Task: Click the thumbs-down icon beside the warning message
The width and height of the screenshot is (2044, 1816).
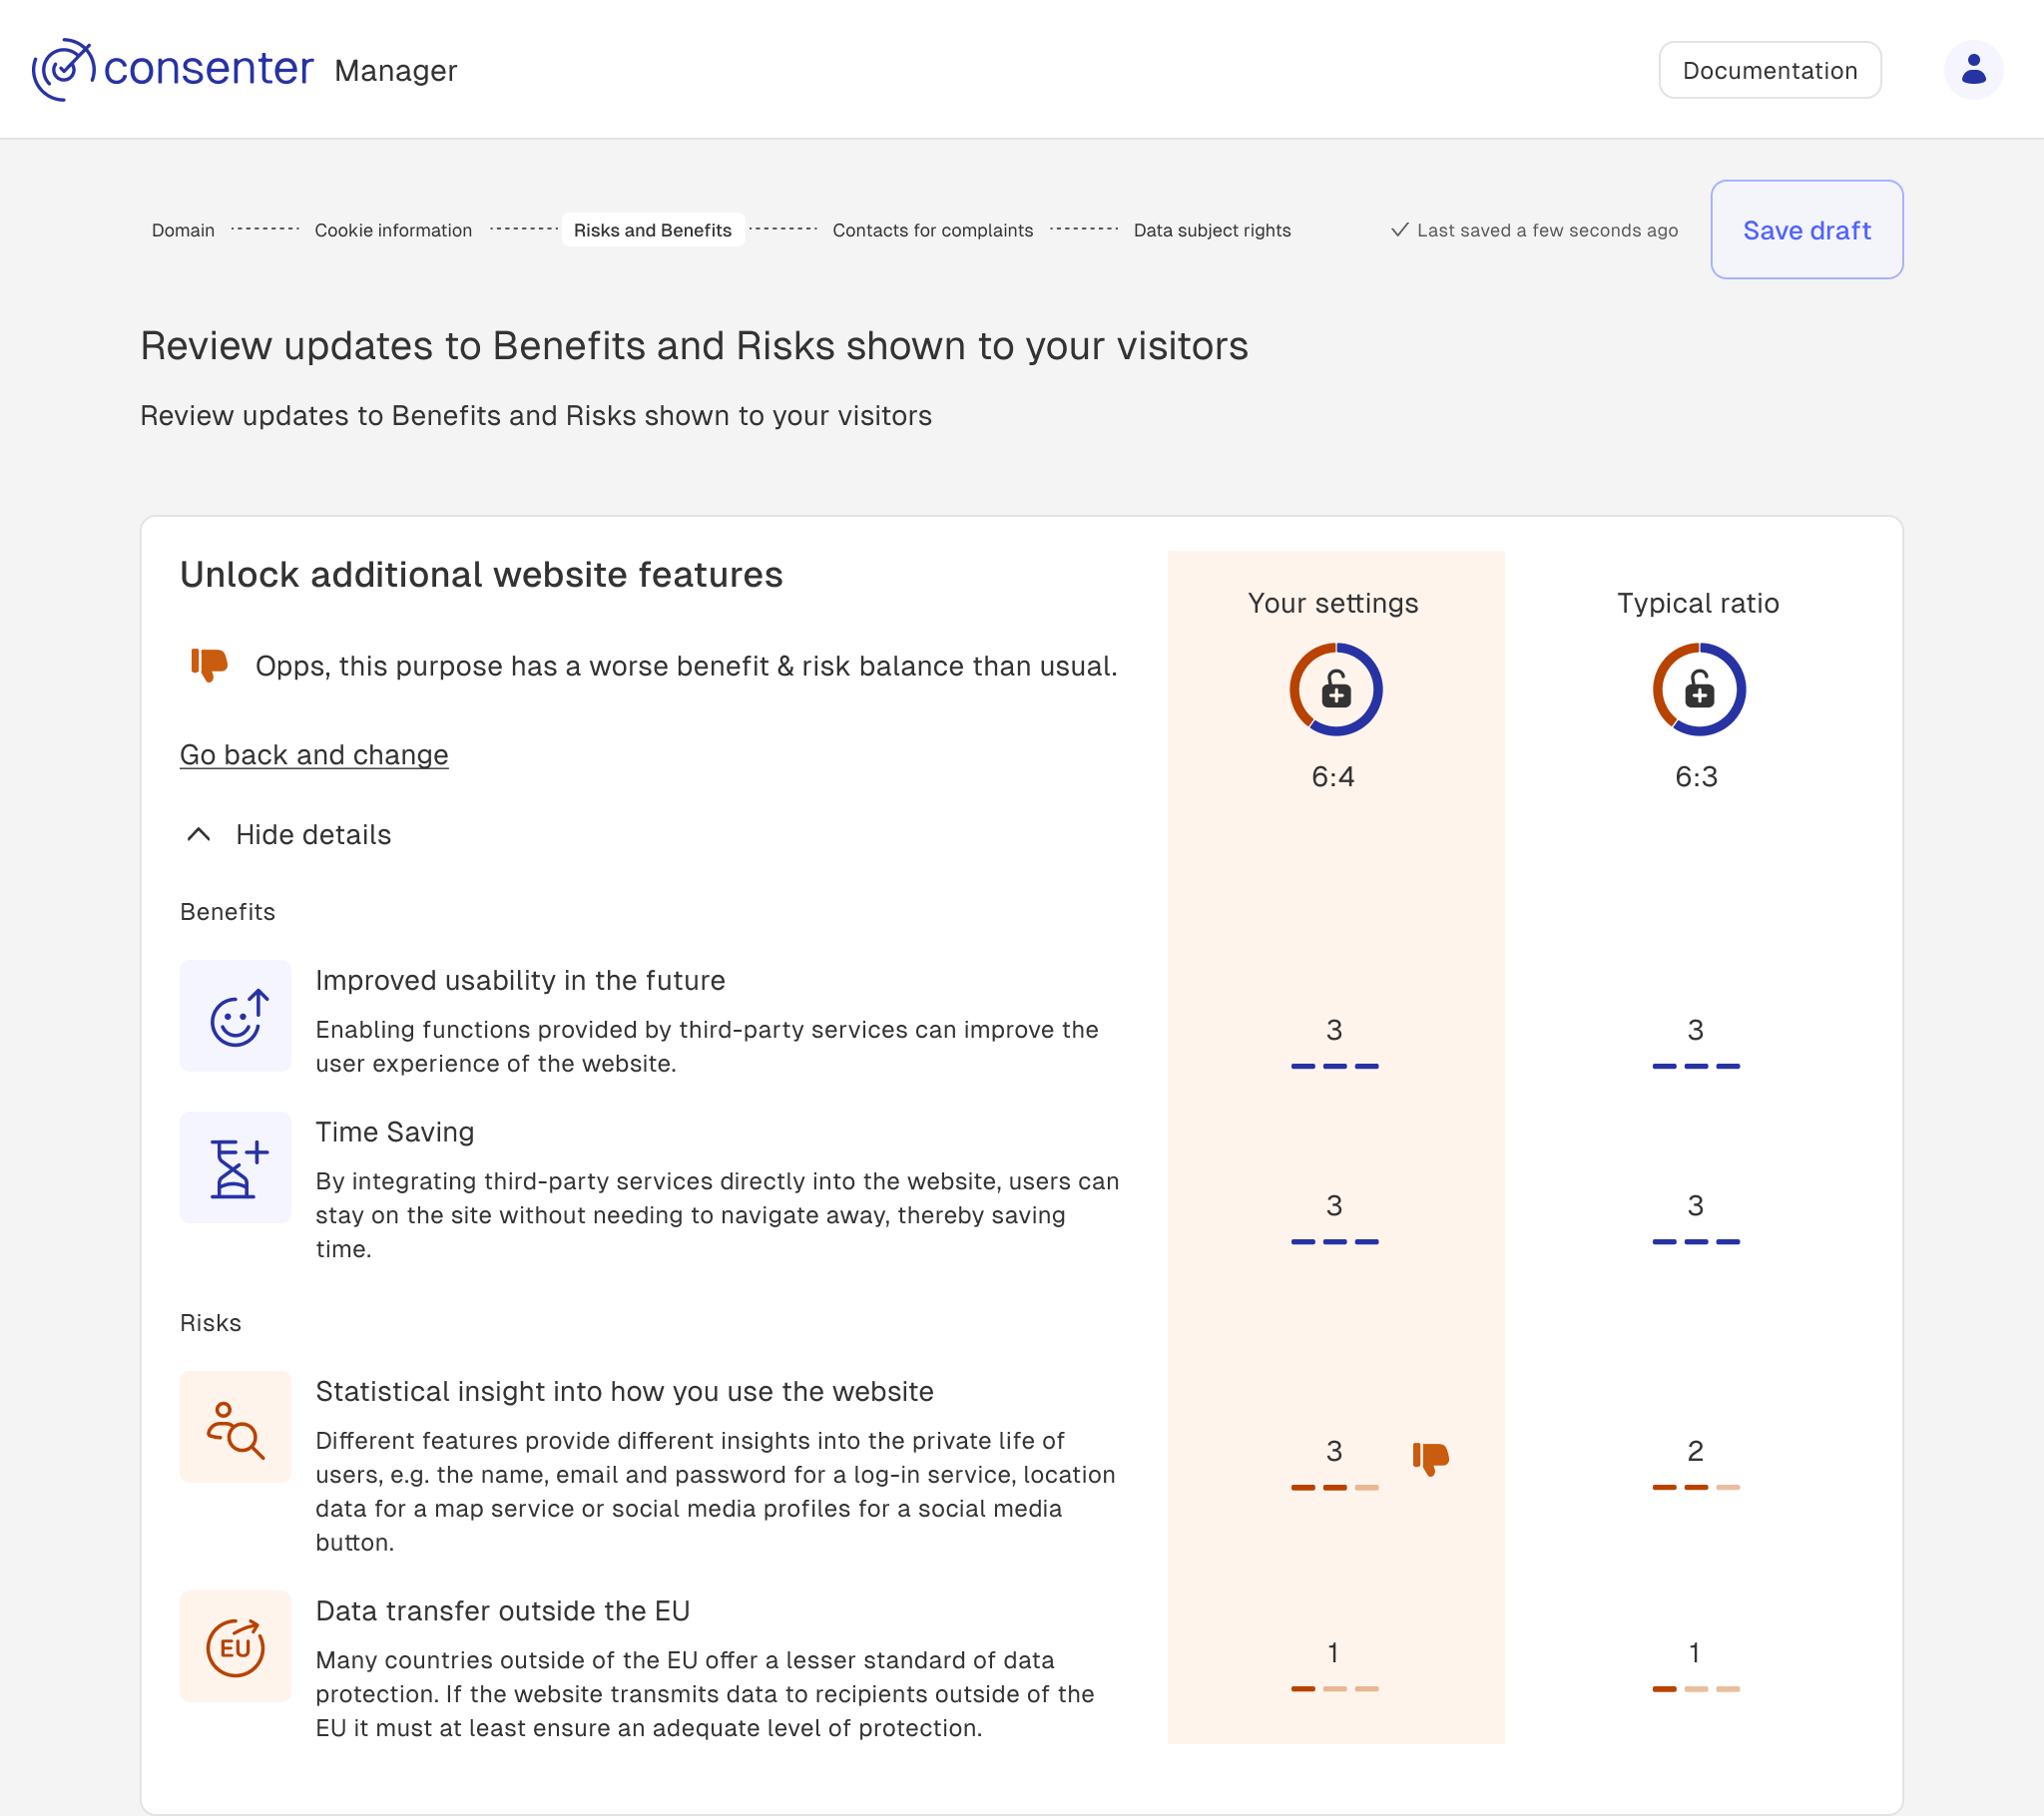Action: 209,665
